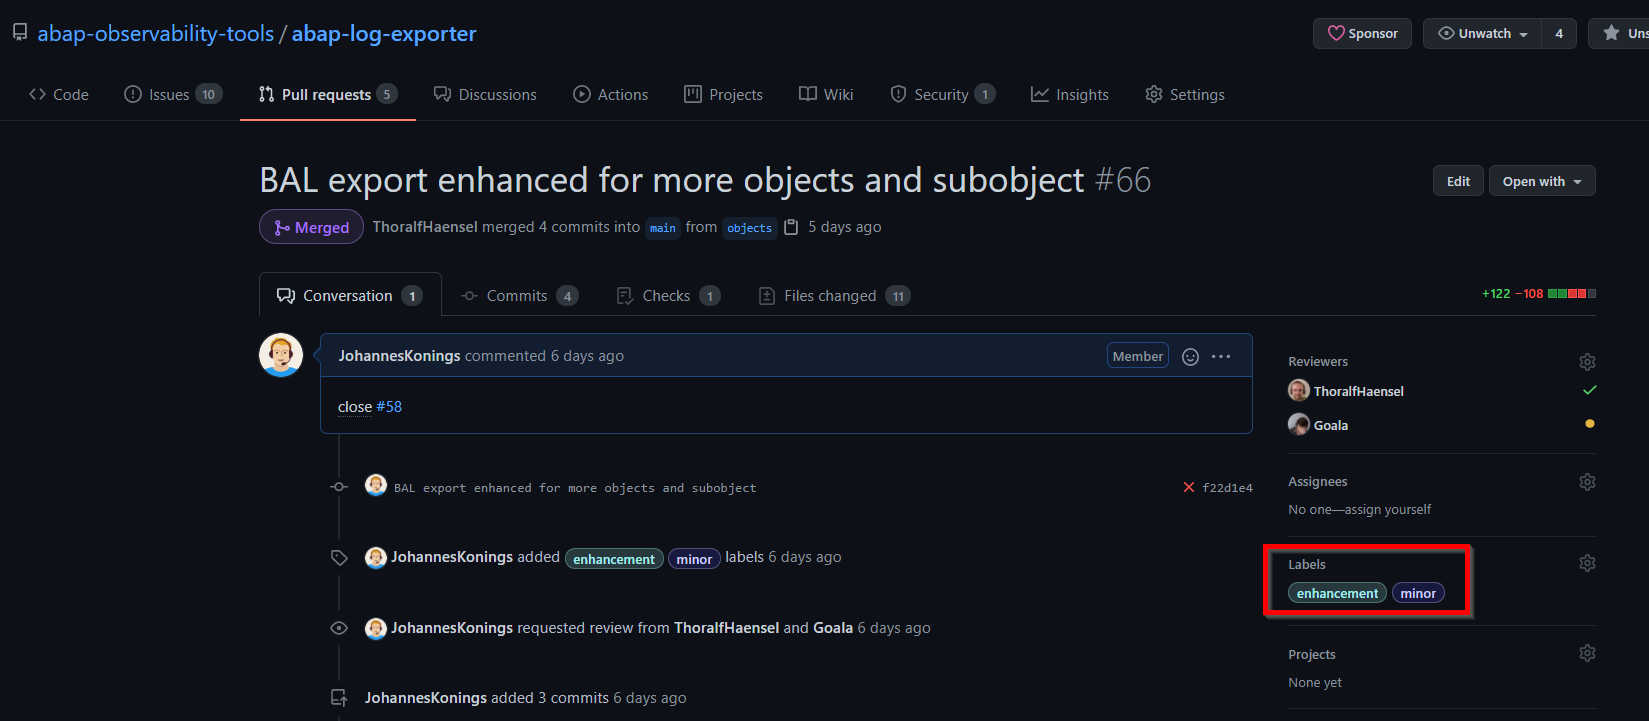Open the comment options kebab menu

tap(1221, 355)
